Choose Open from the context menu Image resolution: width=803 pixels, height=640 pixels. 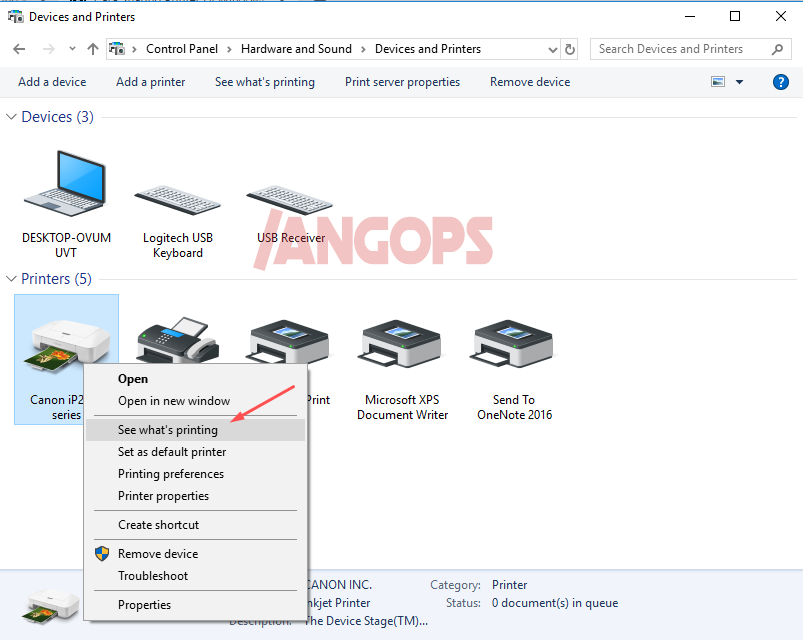(196, 379)
